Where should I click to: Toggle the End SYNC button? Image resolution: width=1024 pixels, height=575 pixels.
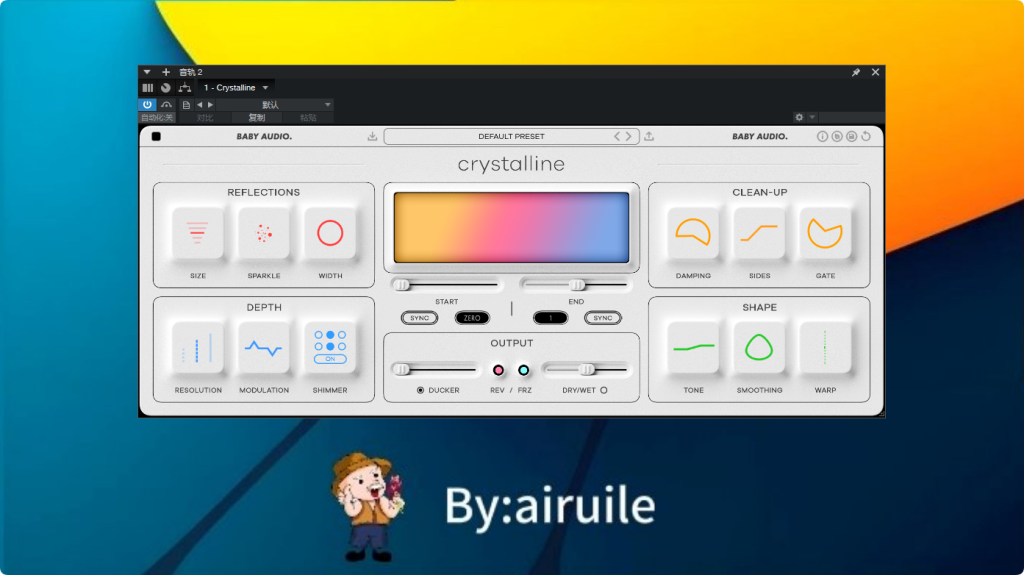(x=603, y=318)
